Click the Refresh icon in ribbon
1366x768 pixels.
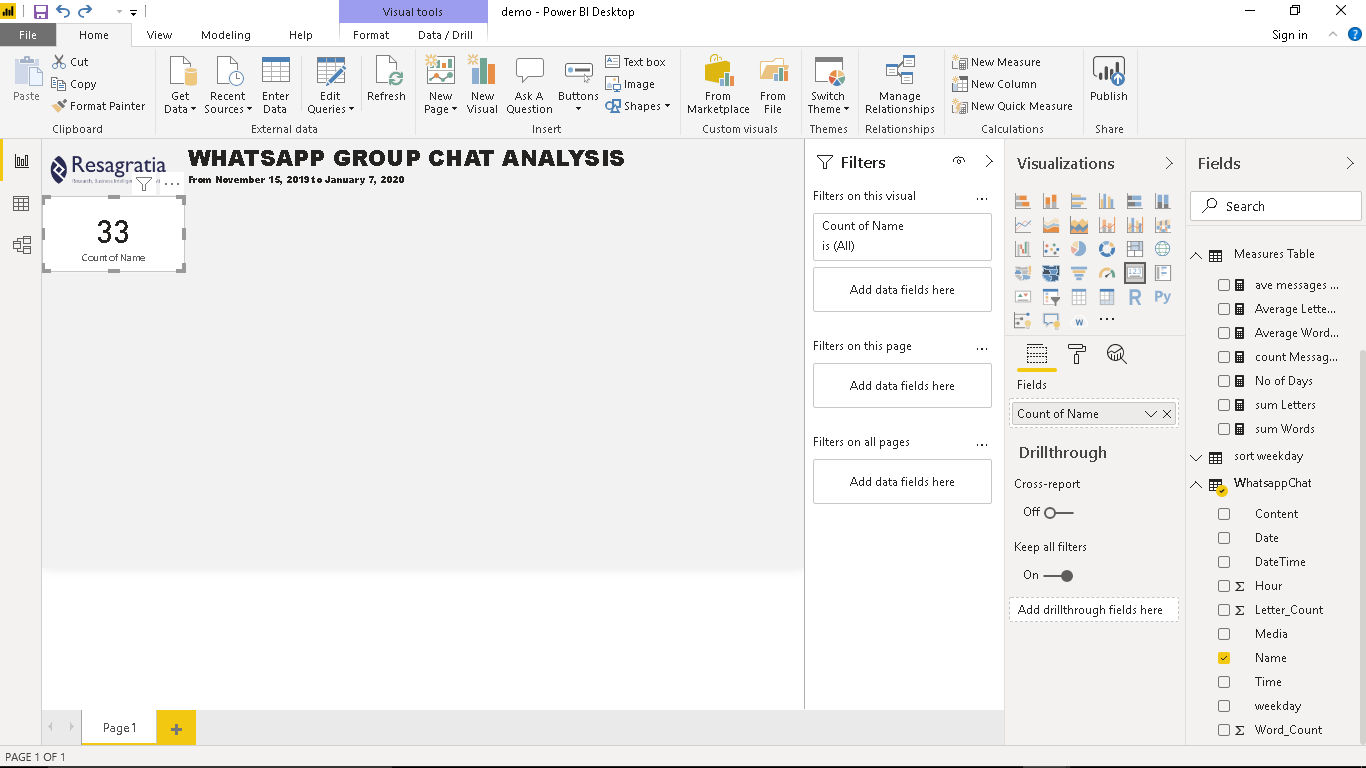386,79
